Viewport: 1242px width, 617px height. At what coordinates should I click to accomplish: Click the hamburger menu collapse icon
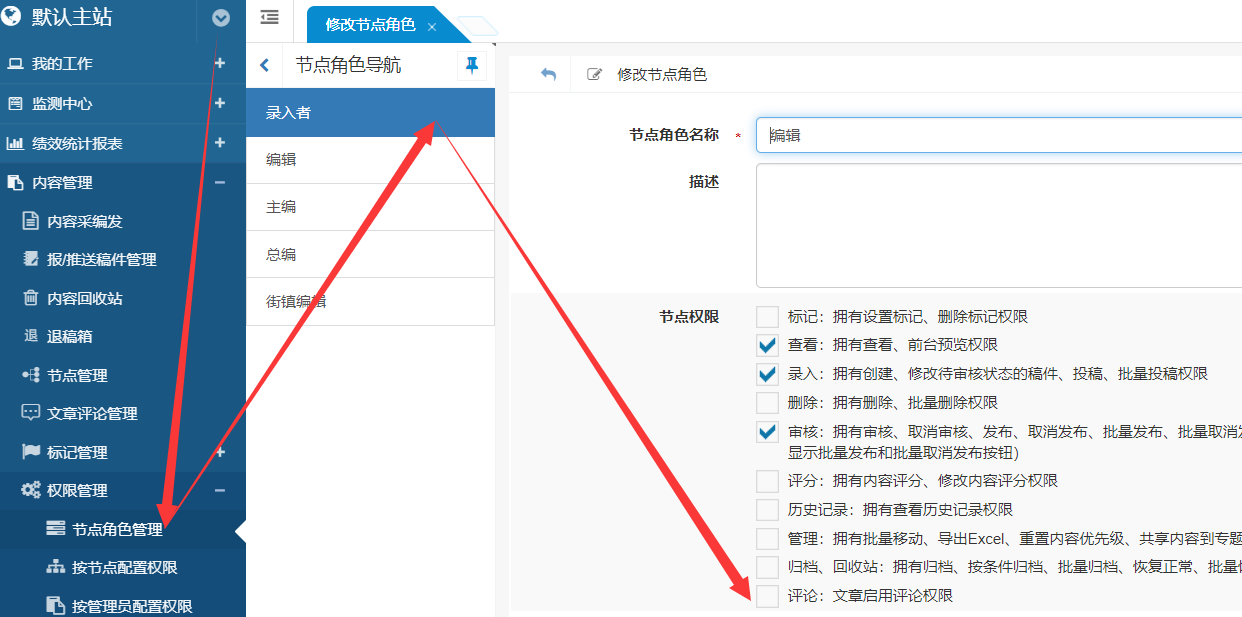[x=269, y=17]
